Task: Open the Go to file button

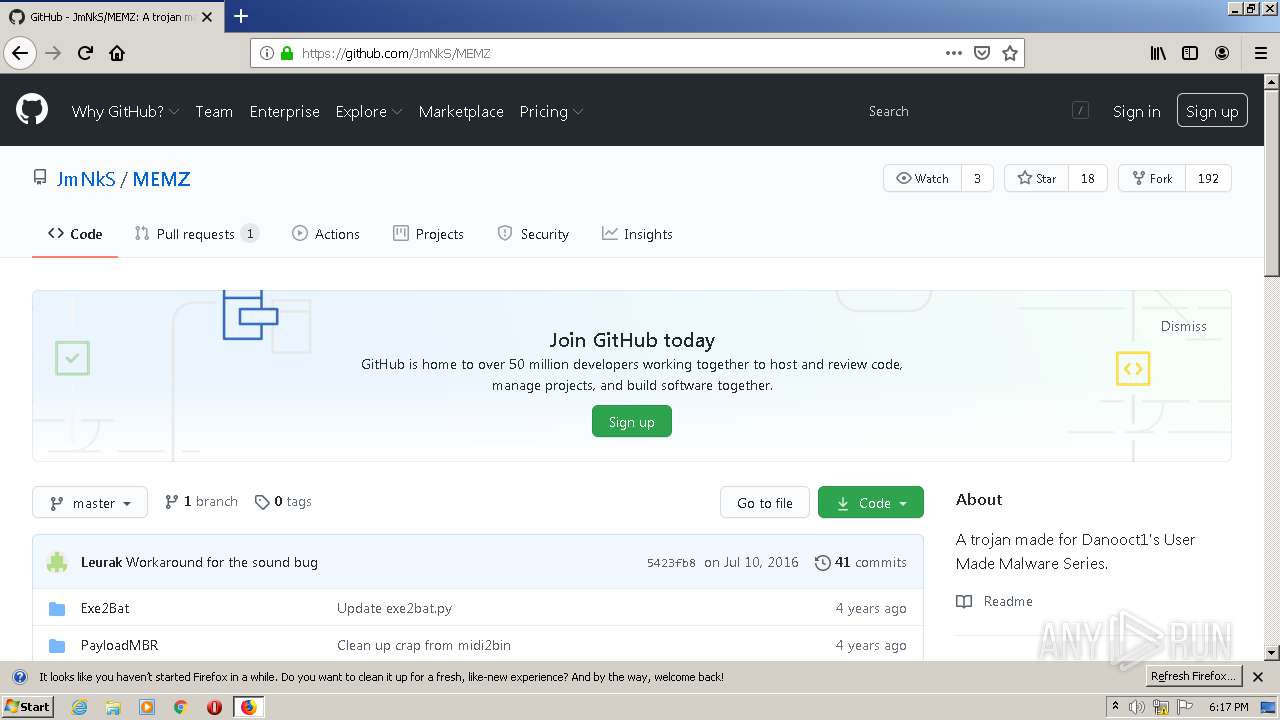Action: tap(765, 503)
